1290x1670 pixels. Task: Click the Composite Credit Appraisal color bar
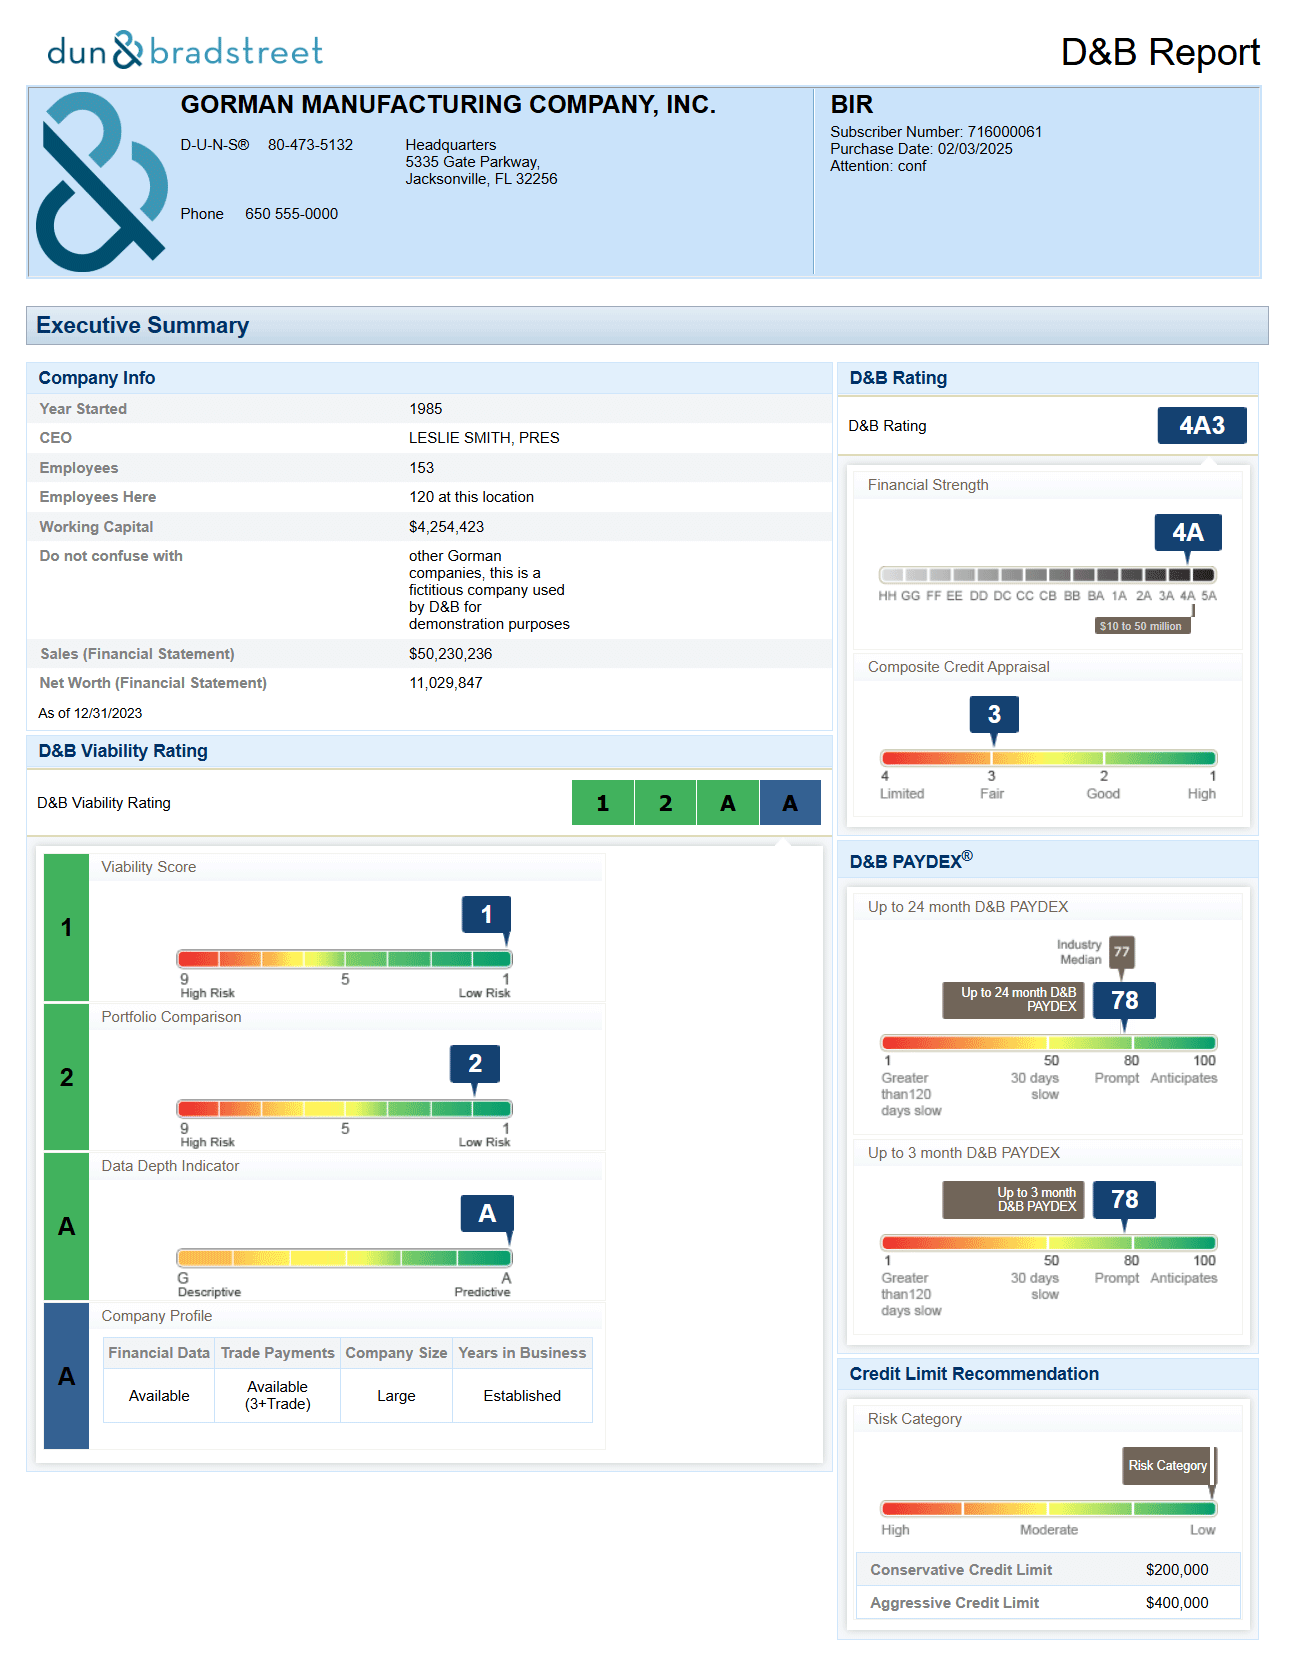pos(1048,758)
